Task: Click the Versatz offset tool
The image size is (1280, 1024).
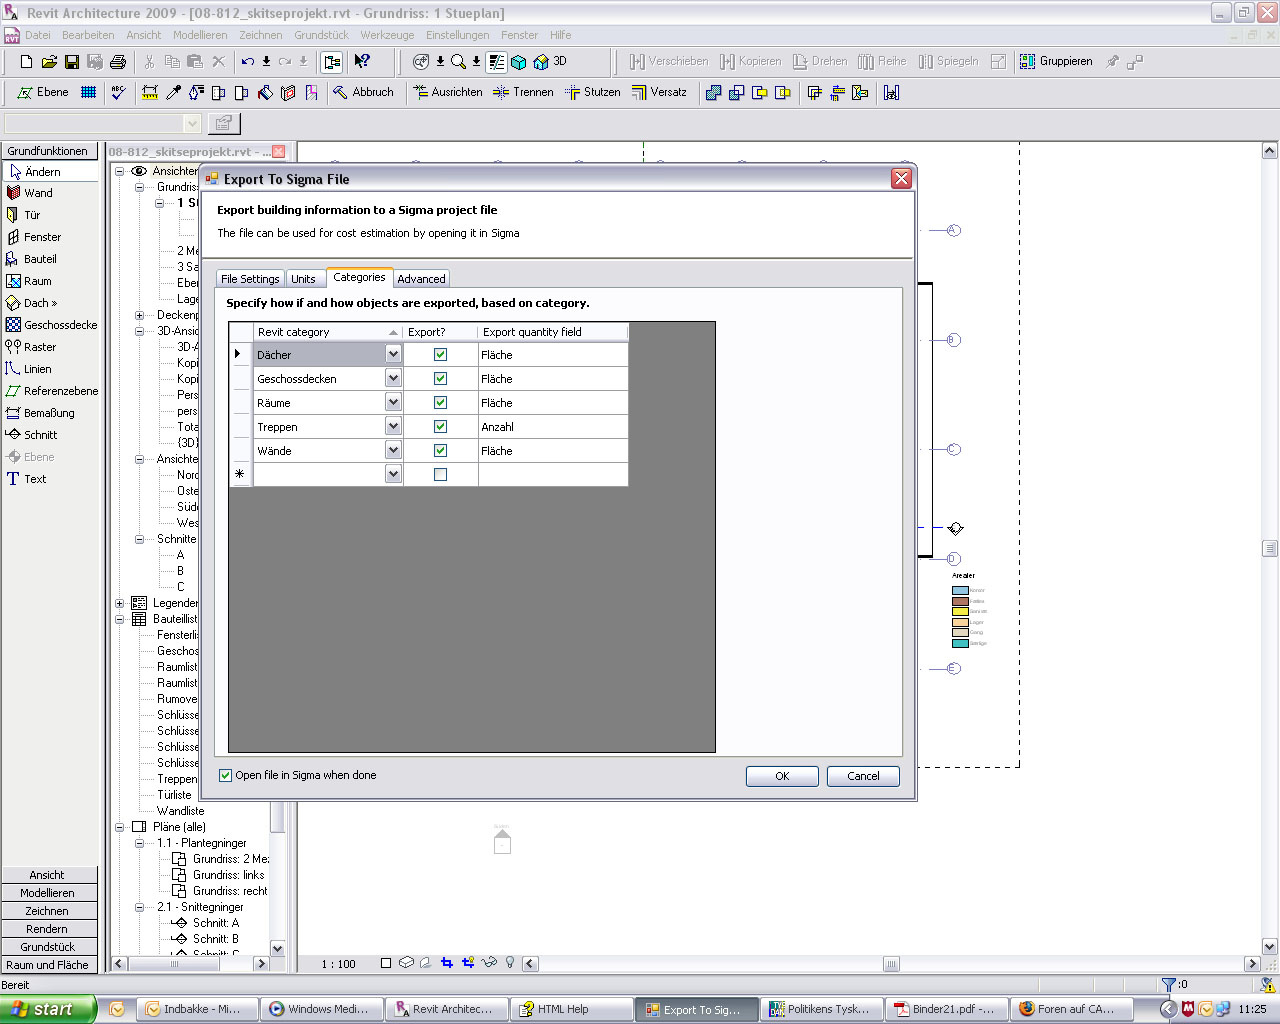Action: [659, 92]
